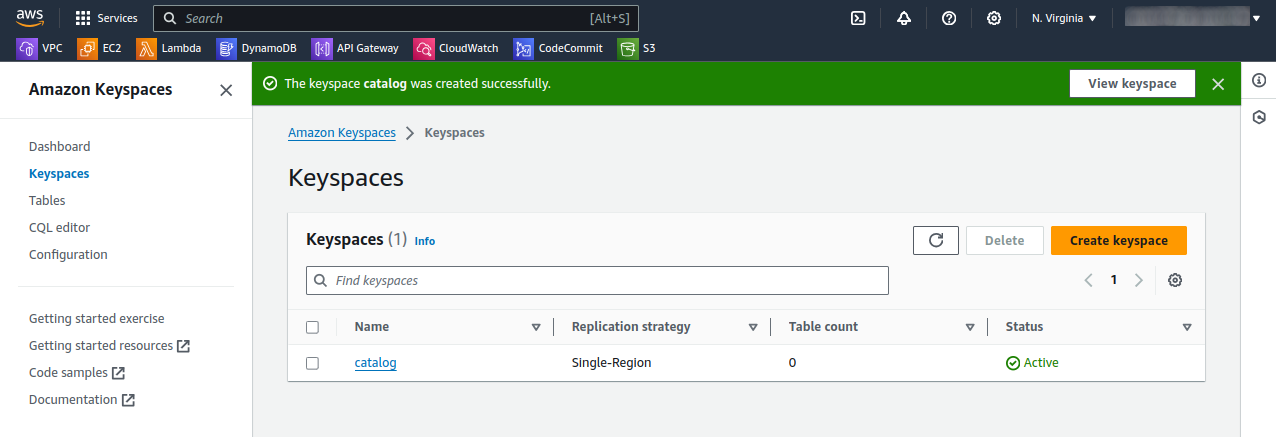Viewport: 1276px width, 437px height.
Task: Select the catalog keyspace checkbox
Action: 312,363
